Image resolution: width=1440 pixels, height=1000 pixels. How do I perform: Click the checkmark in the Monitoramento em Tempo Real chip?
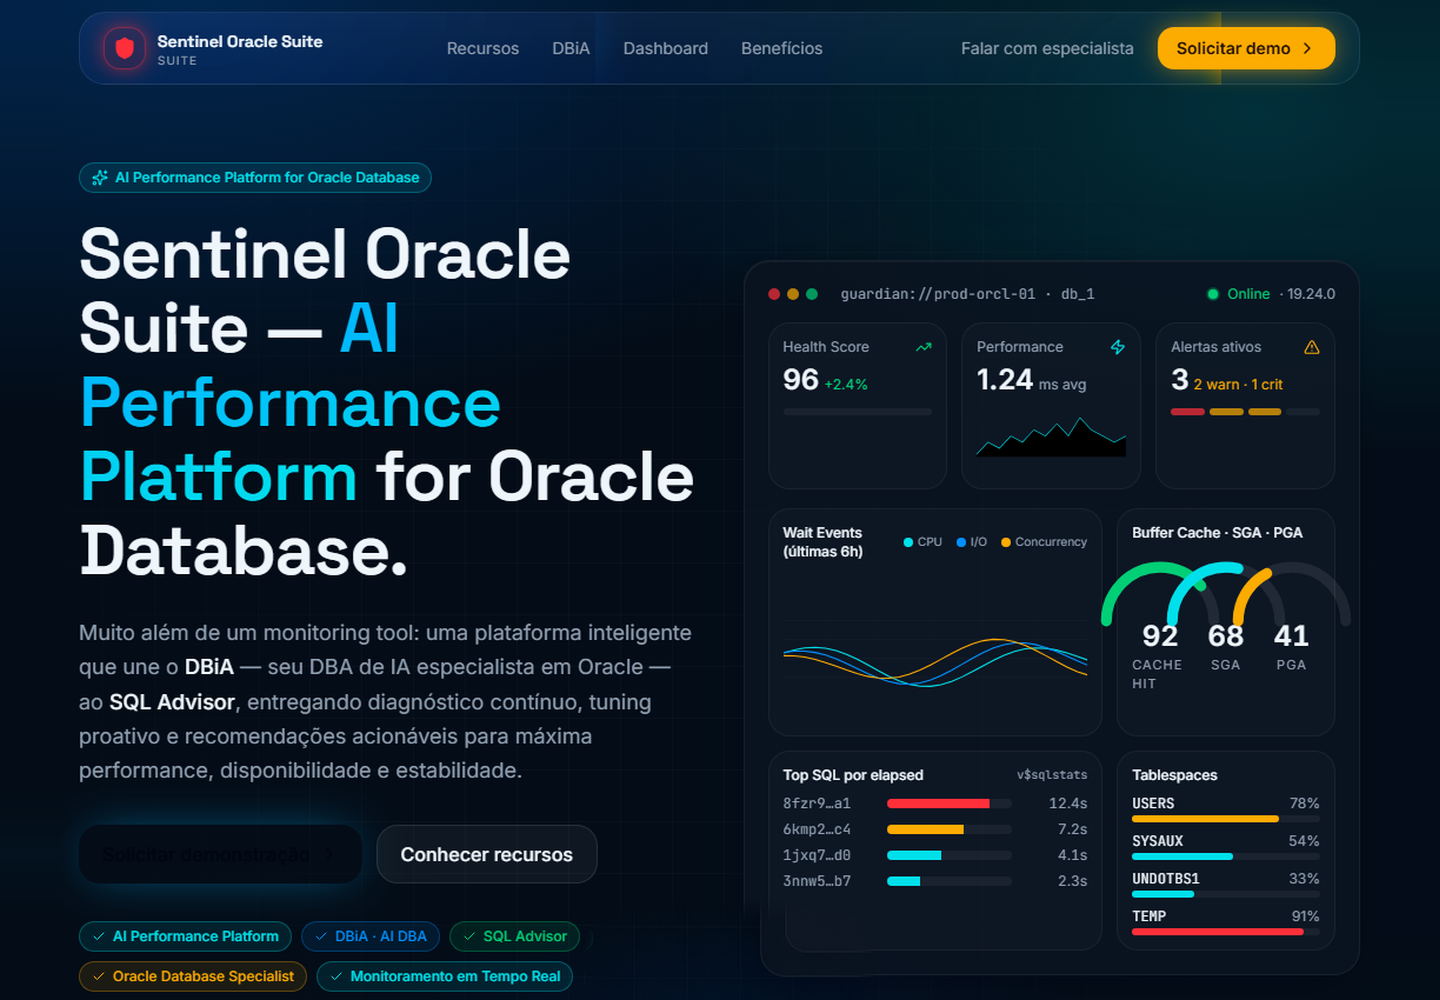coord(337,977)
